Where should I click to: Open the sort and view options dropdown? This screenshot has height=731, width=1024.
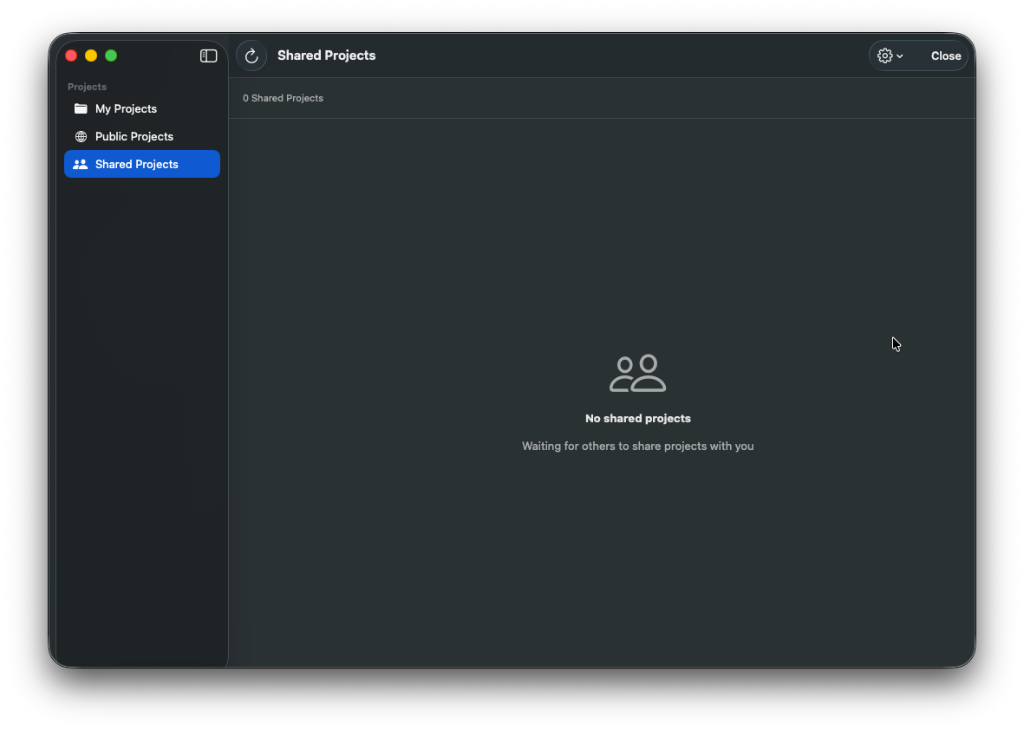[890, 55]
